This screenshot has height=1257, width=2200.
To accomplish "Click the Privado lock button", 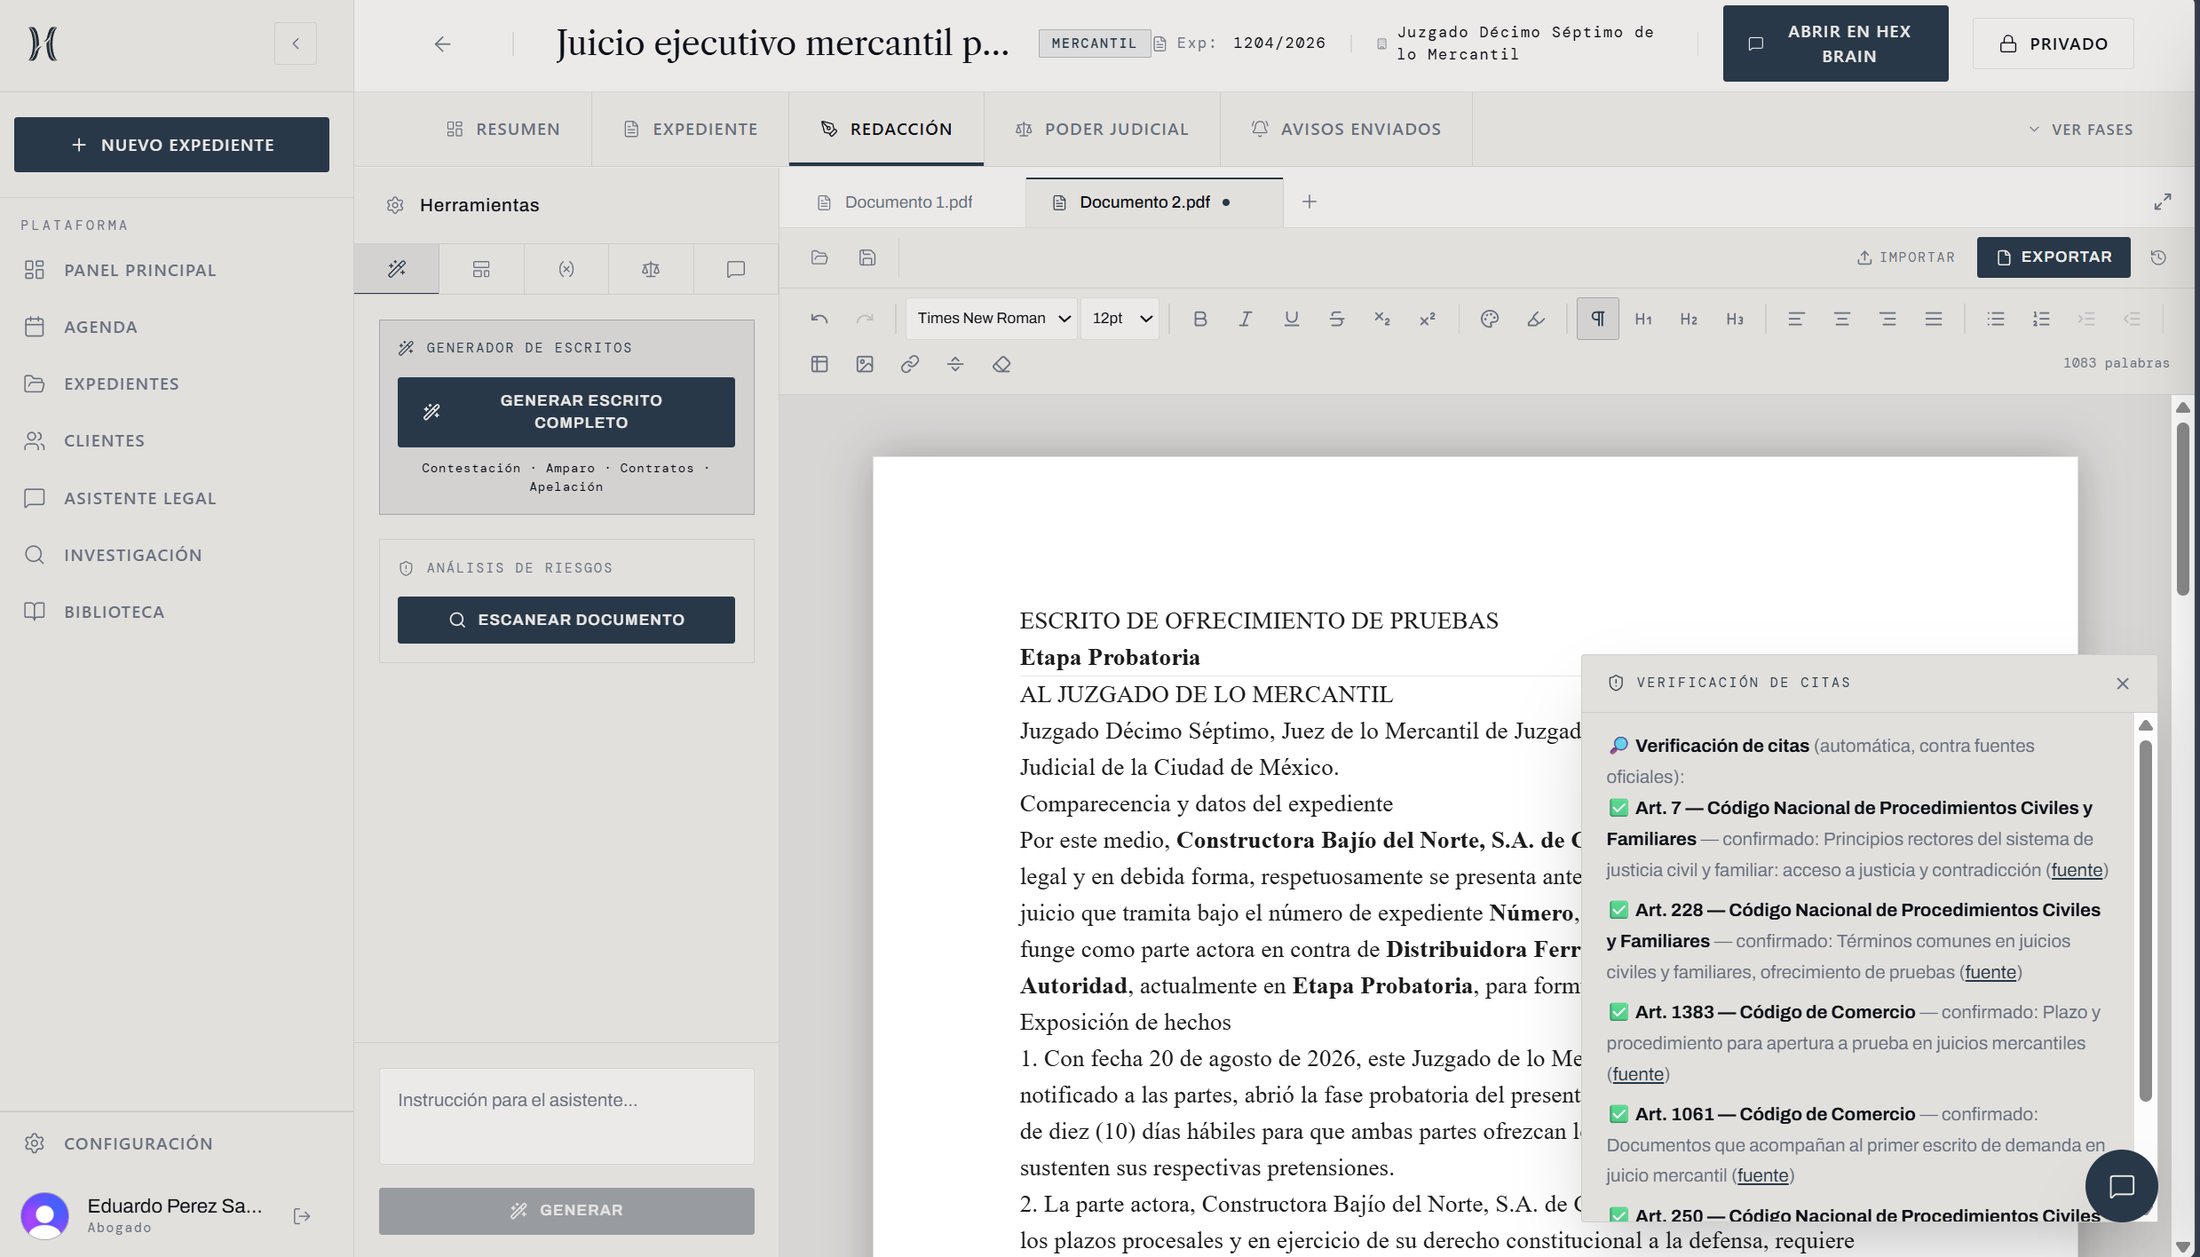I will point(2053,43).
